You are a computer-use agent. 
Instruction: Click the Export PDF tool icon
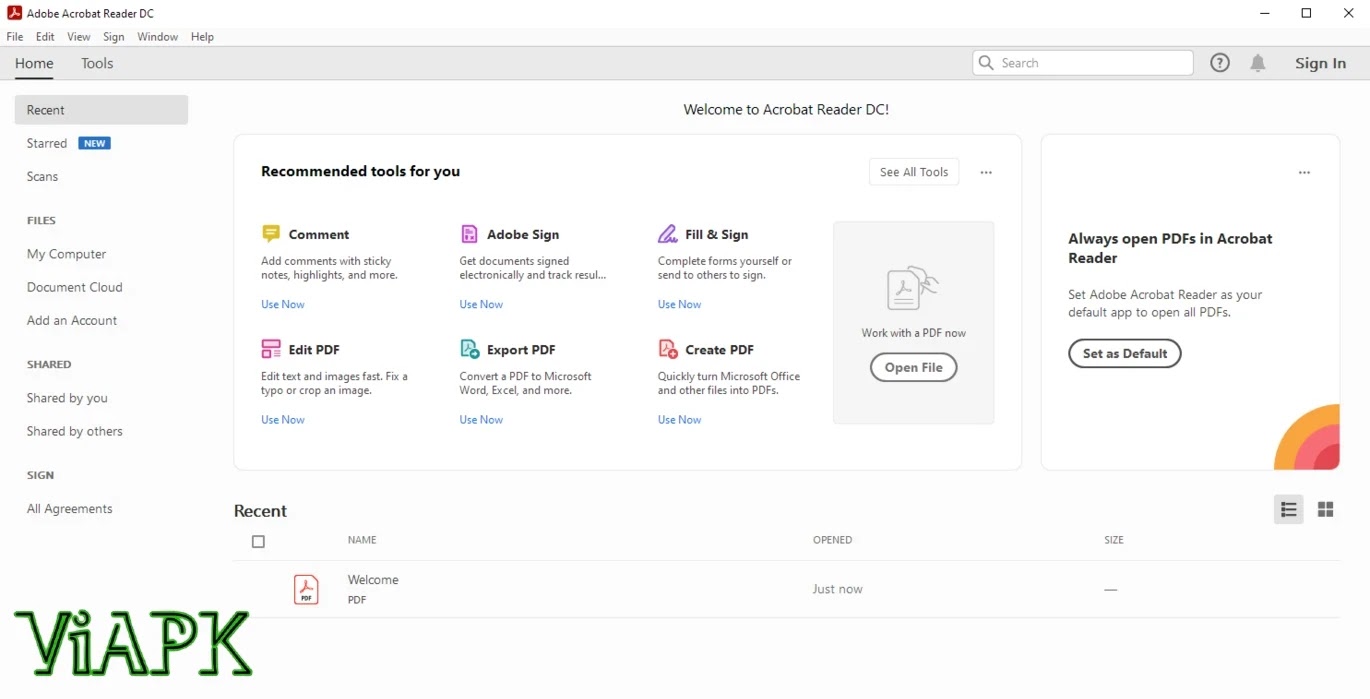(470, 349)
